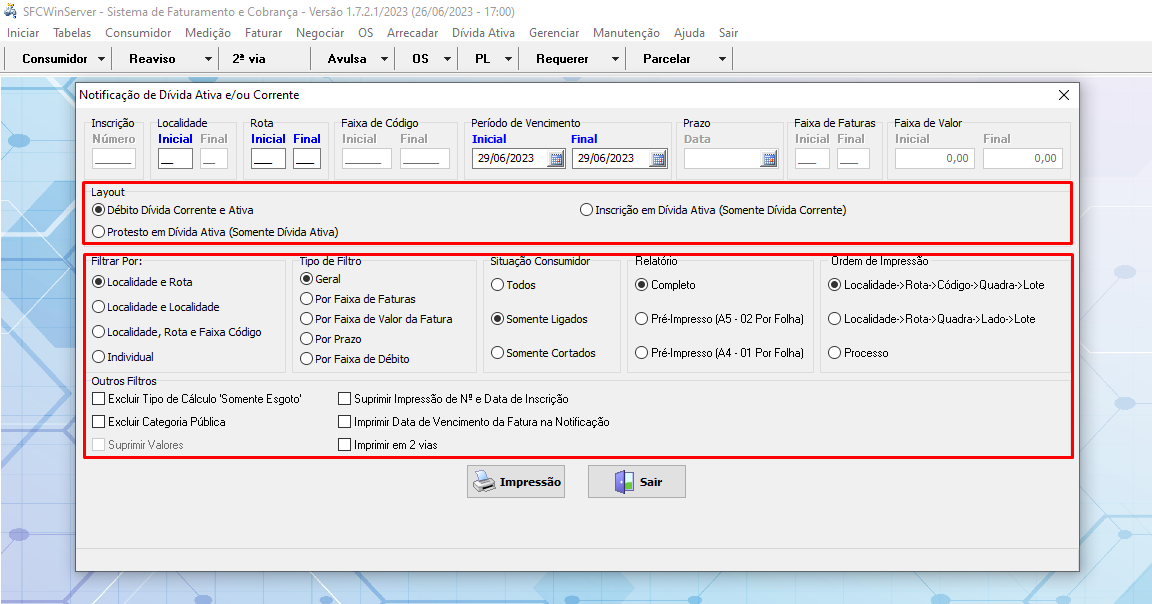
Task: Open the Faturar menu
Action: (x=263, y=33)
